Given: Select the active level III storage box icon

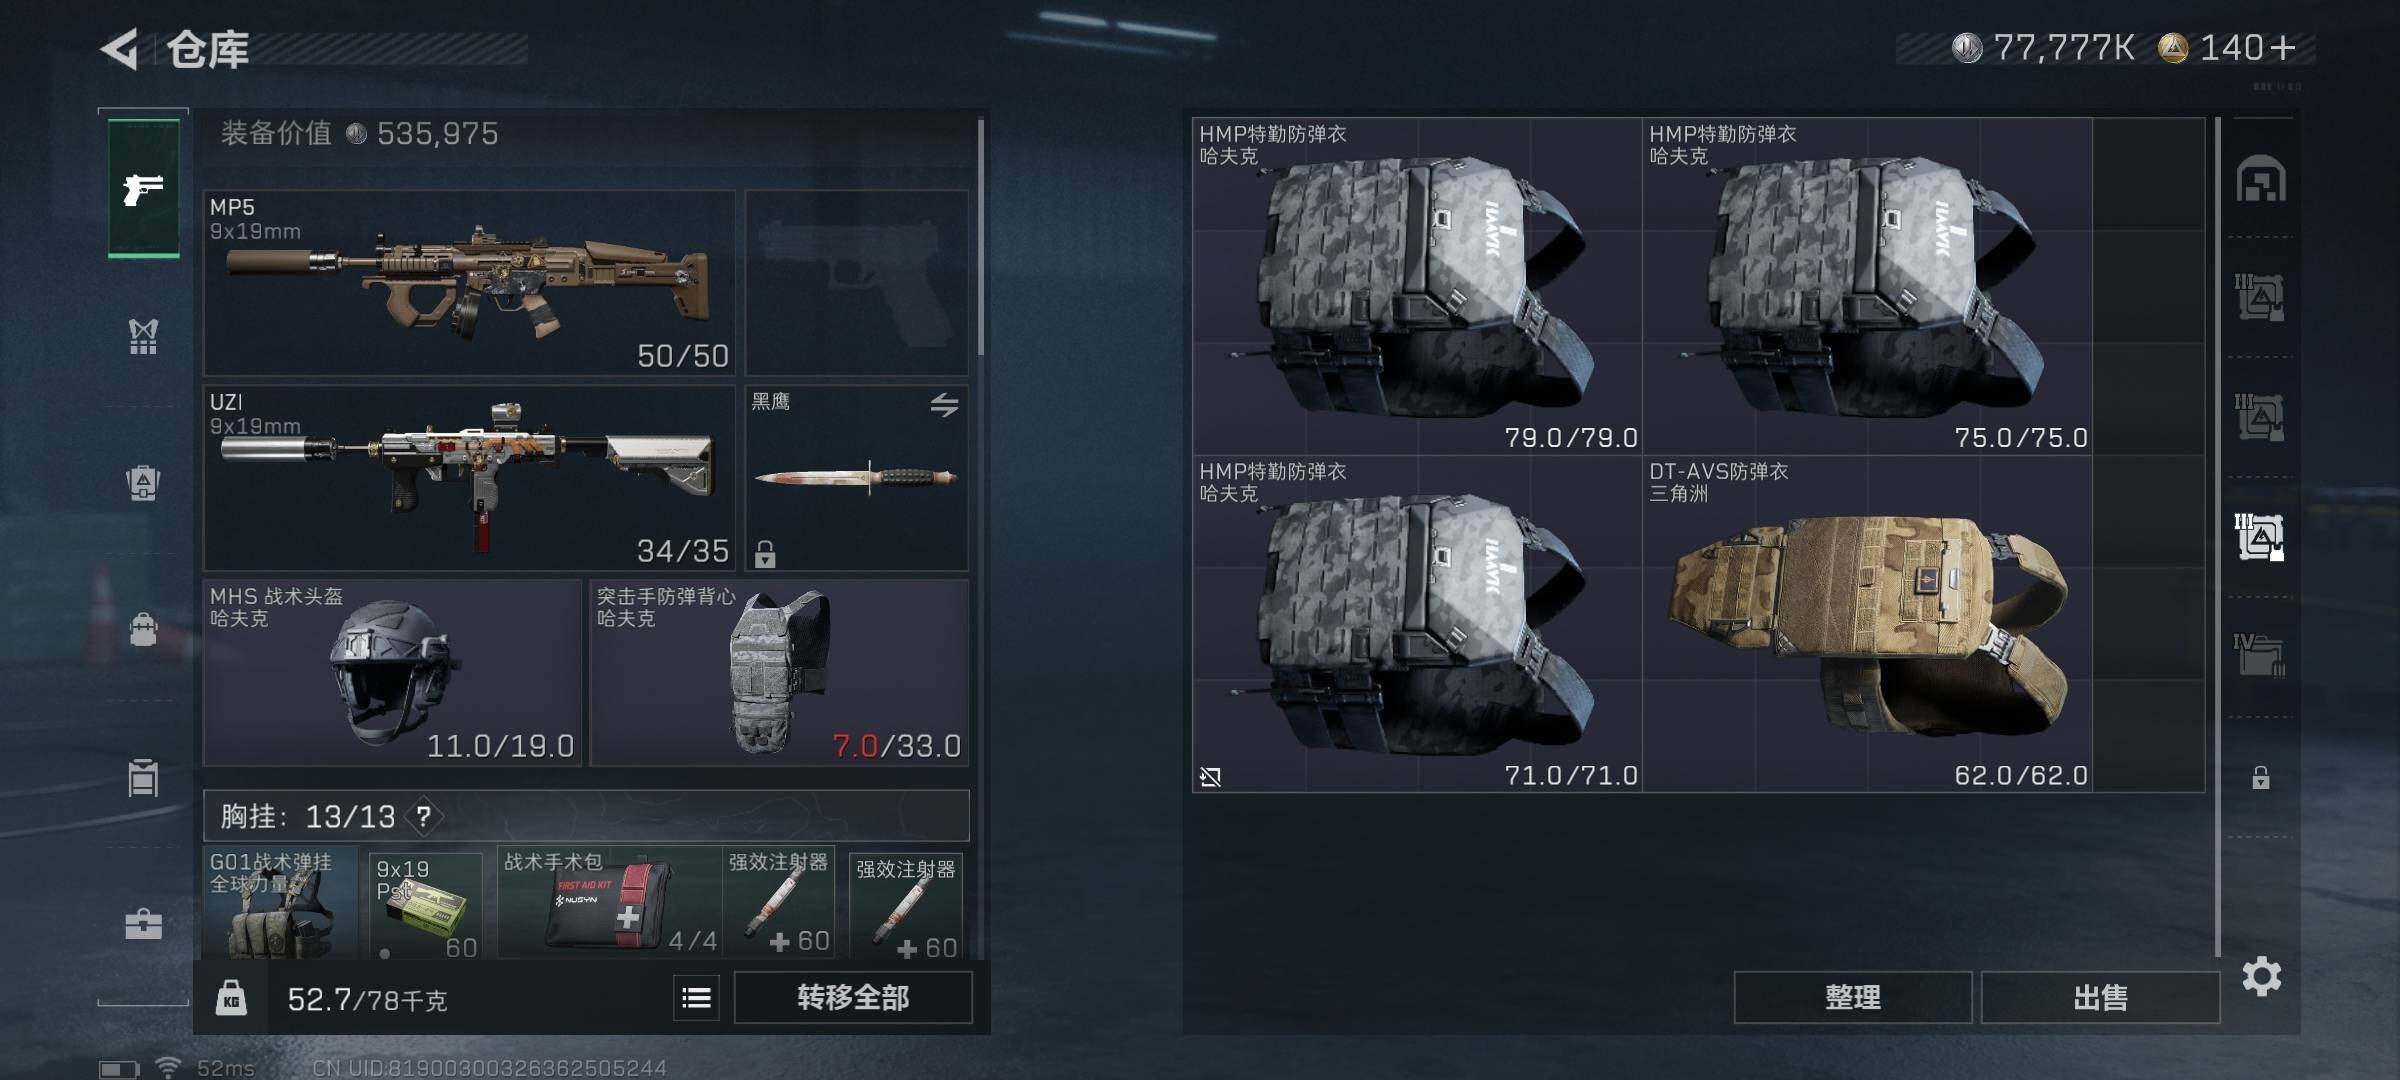Looking at the screenshot, I should click(x=2260, y=537).
